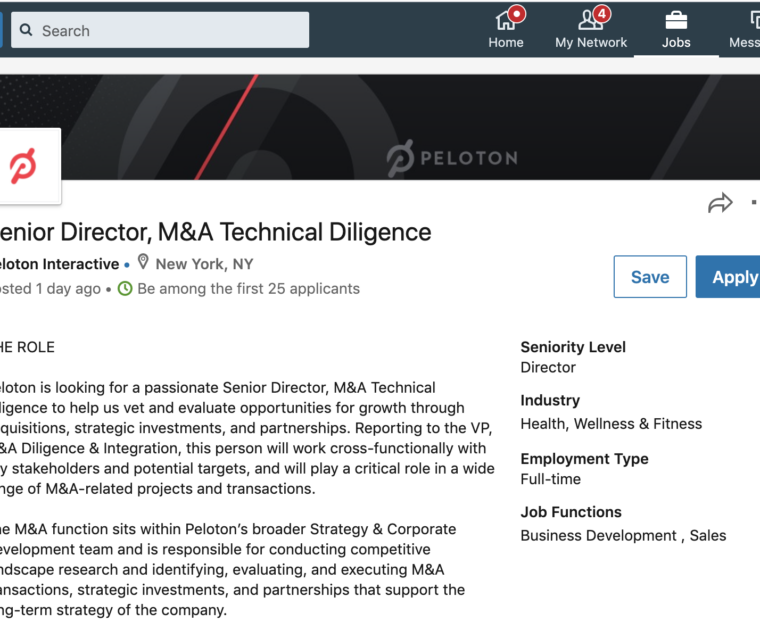Click the red 4 notification badge

pos(601,14)
